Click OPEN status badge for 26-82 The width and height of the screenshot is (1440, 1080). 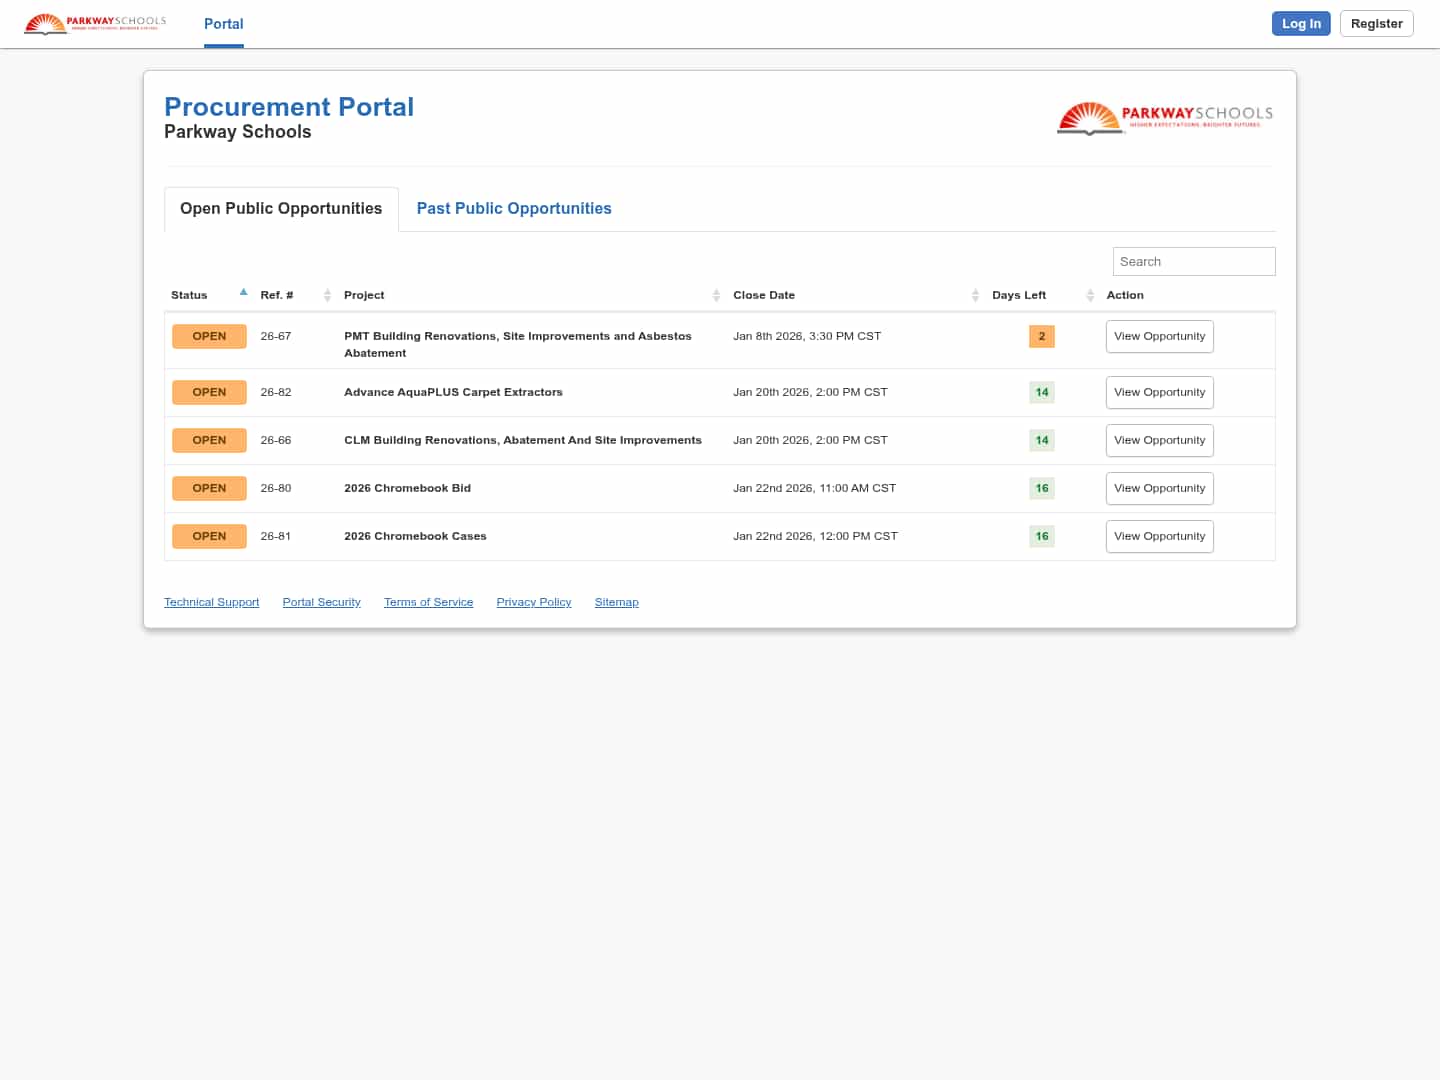point(209,393)
